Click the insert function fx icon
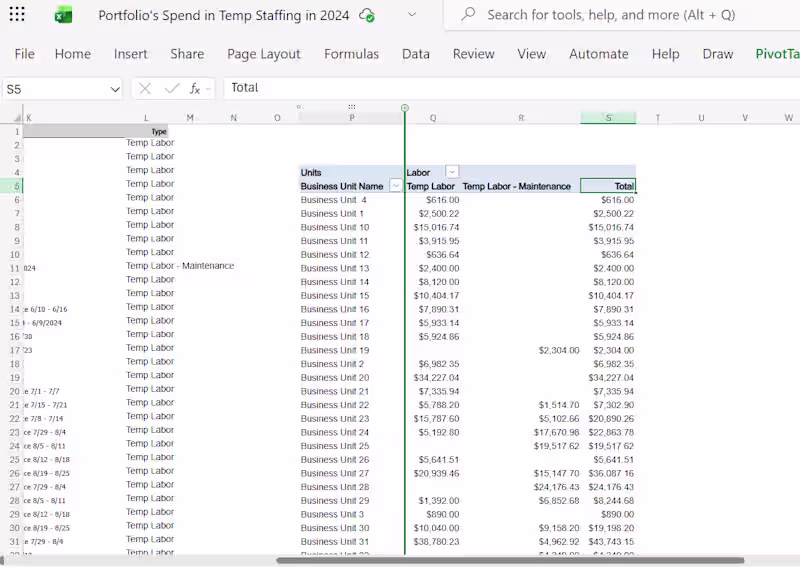800x567 pixels. point(195,89)
